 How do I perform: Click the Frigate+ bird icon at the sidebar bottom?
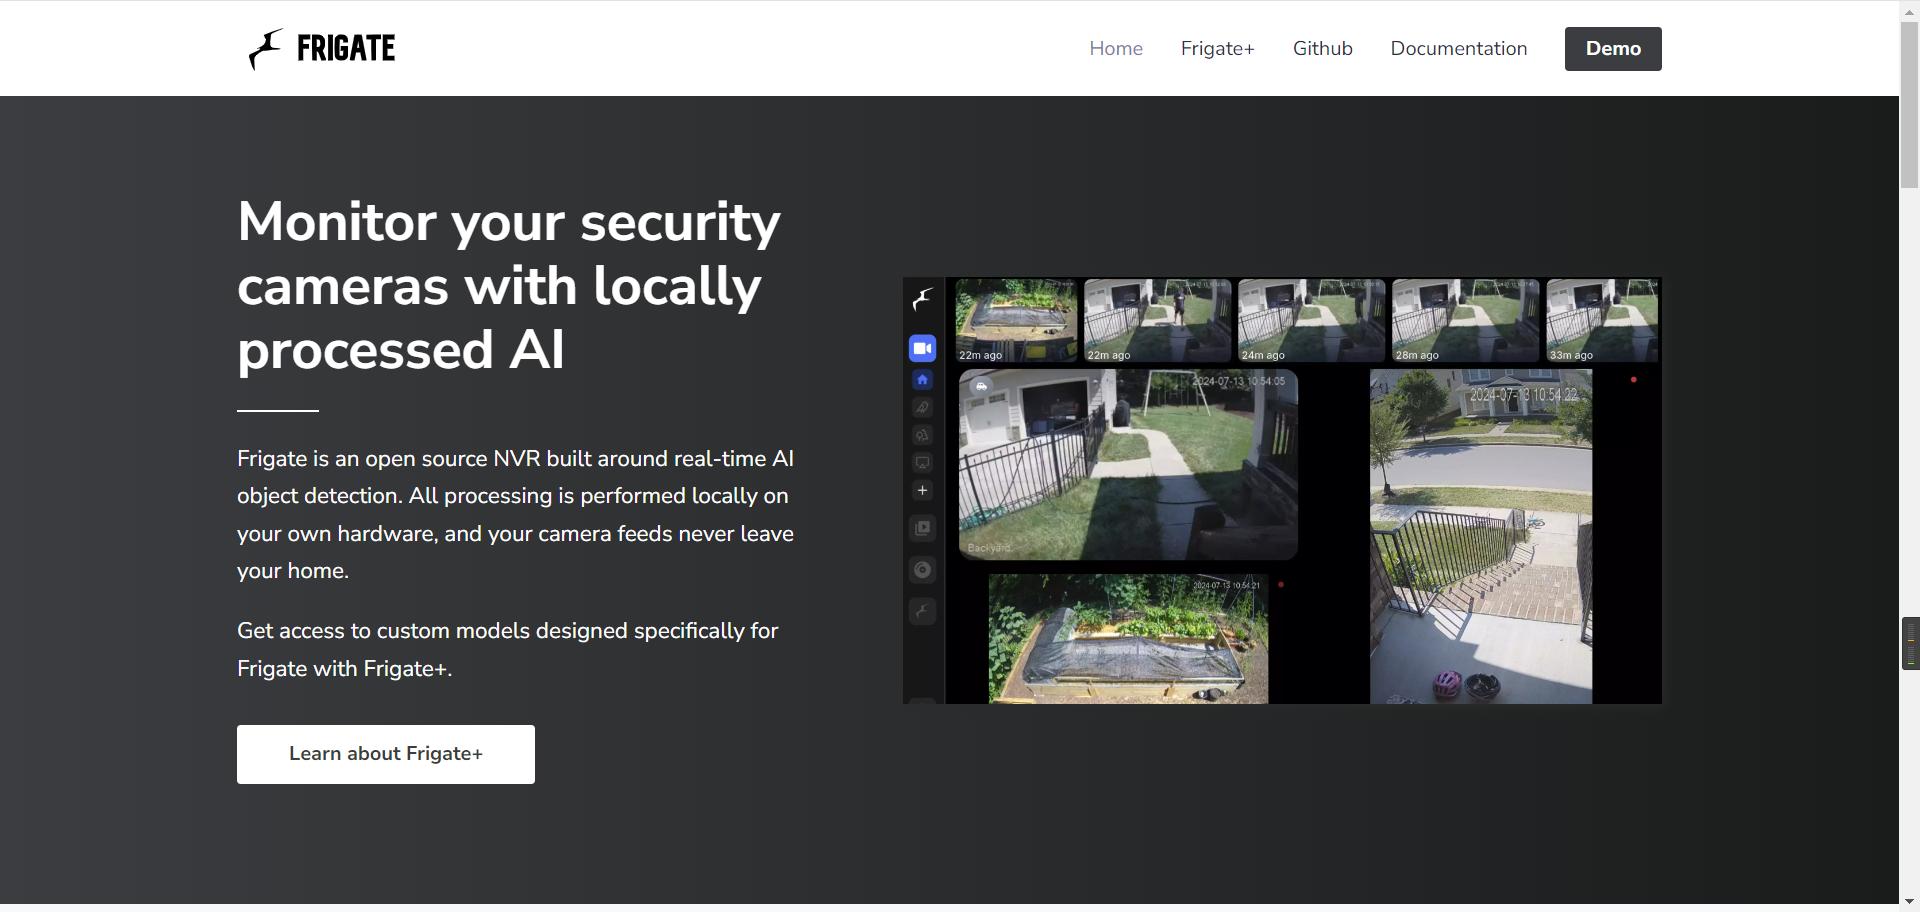[x=922, y=611]
